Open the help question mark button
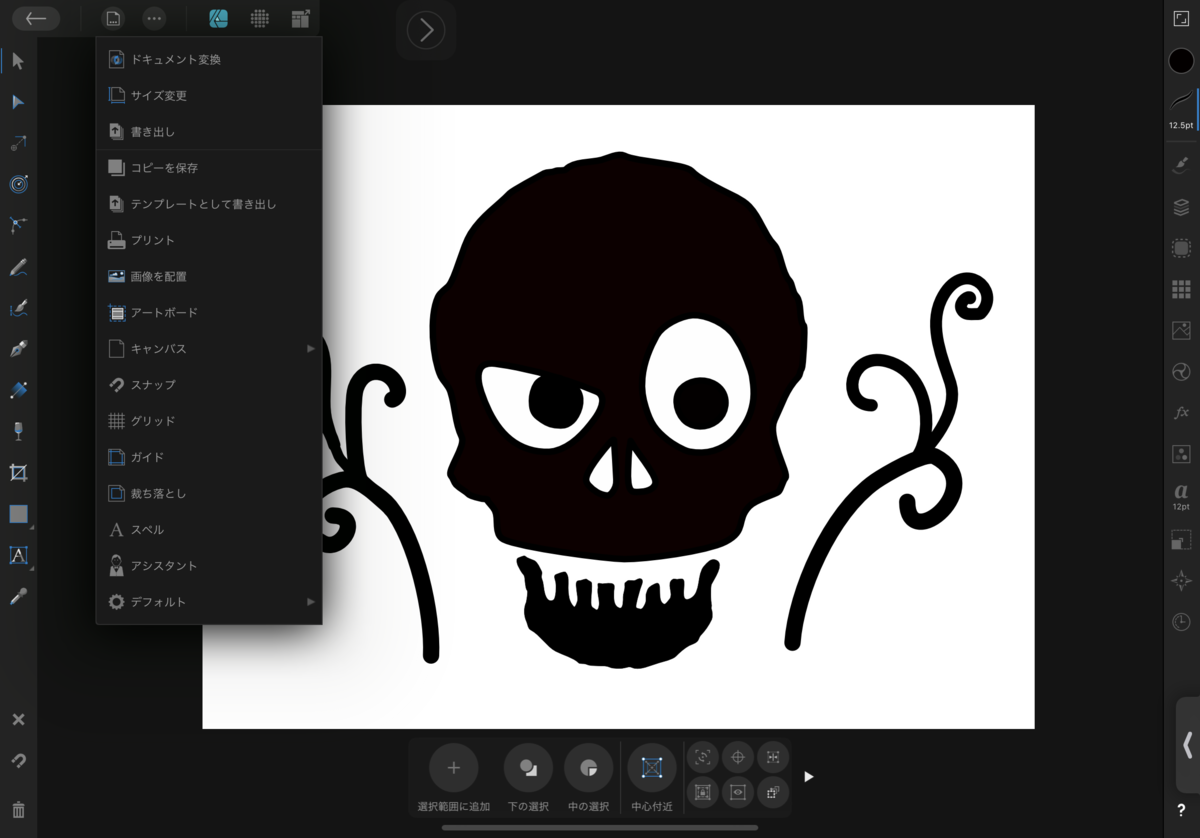This screenshot has width=1200, height=838. 1181,810
